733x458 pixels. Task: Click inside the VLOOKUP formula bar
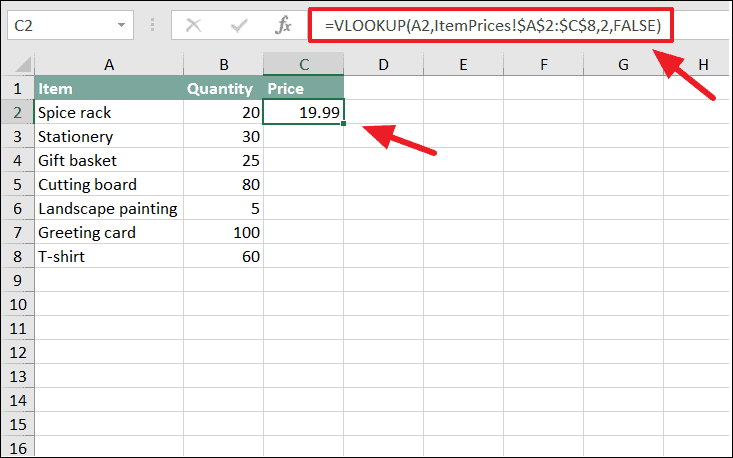[x=491, y=25]
